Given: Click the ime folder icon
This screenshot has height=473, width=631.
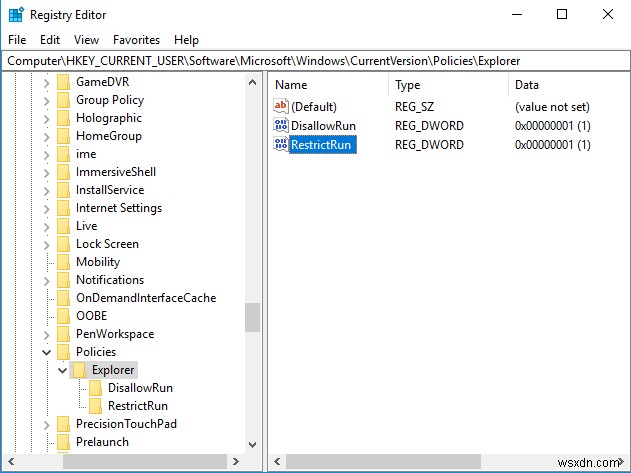Looking at the screenshot, I should click(x=64, y=154).
